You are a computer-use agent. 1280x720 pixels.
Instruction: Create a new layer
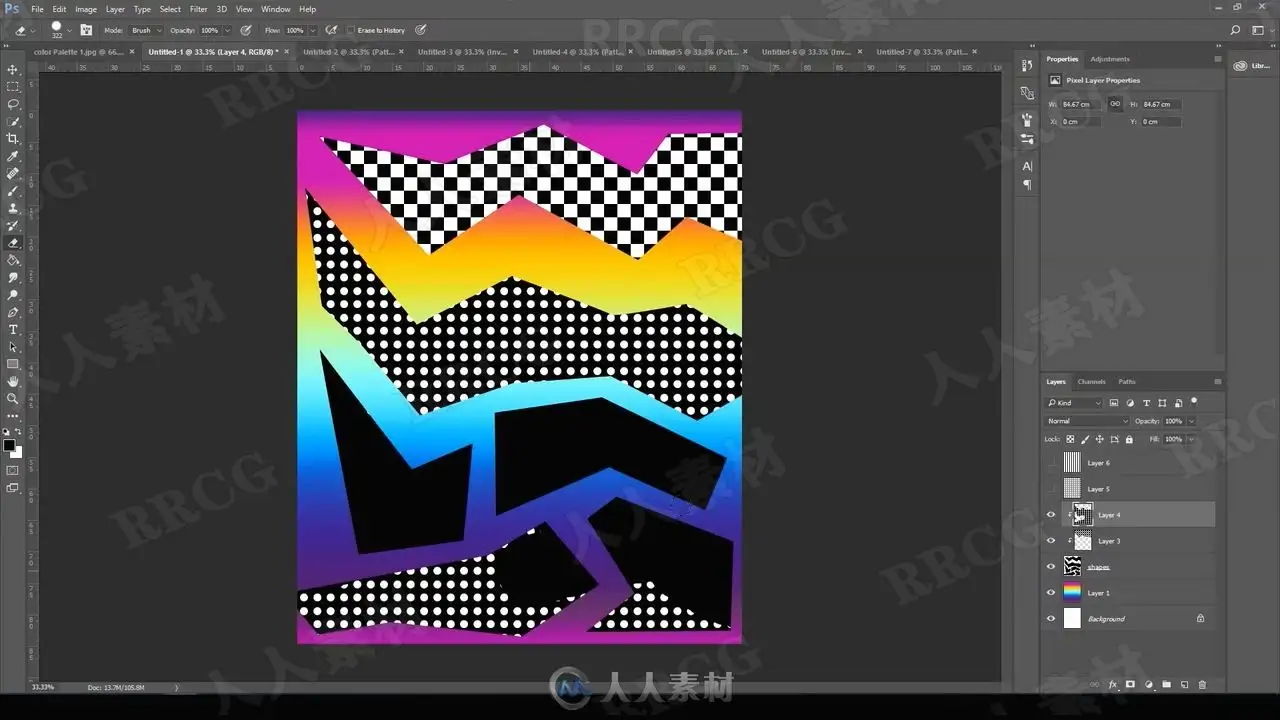click(x=1184, y=685)
